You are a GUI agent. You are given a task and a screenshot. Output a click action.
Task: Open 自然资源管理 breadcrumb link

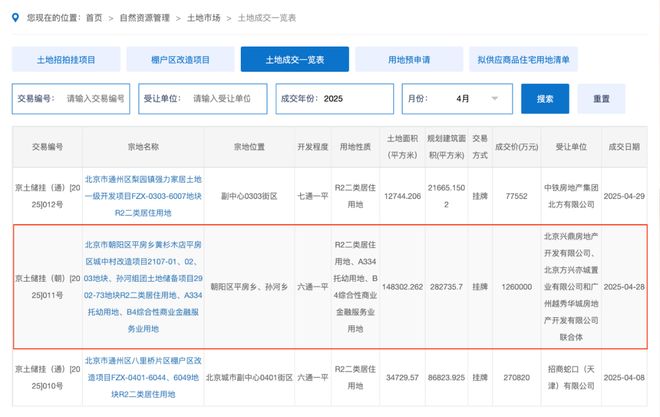click(145, 18)
